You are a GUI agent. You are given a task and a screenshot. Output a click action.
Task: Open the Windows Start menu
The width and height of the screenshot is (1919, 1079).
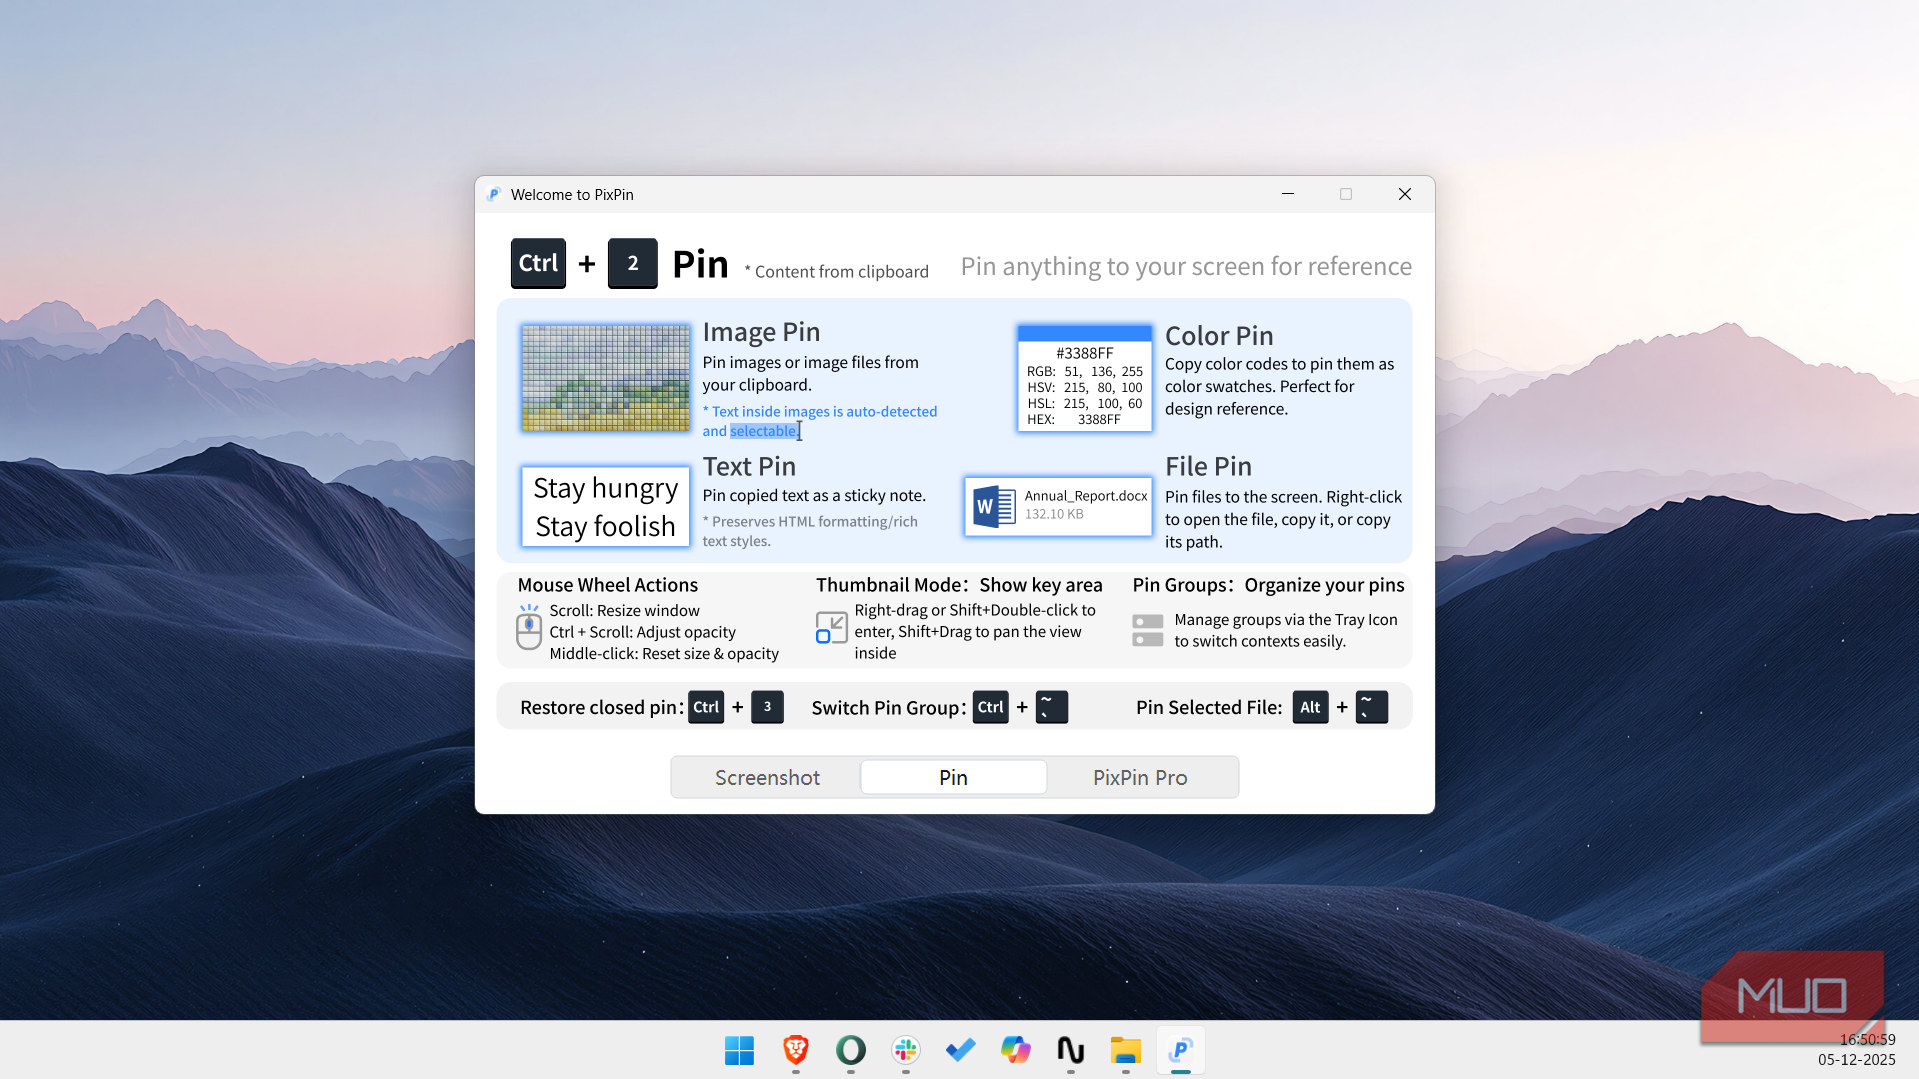(x=739, y=1050)
